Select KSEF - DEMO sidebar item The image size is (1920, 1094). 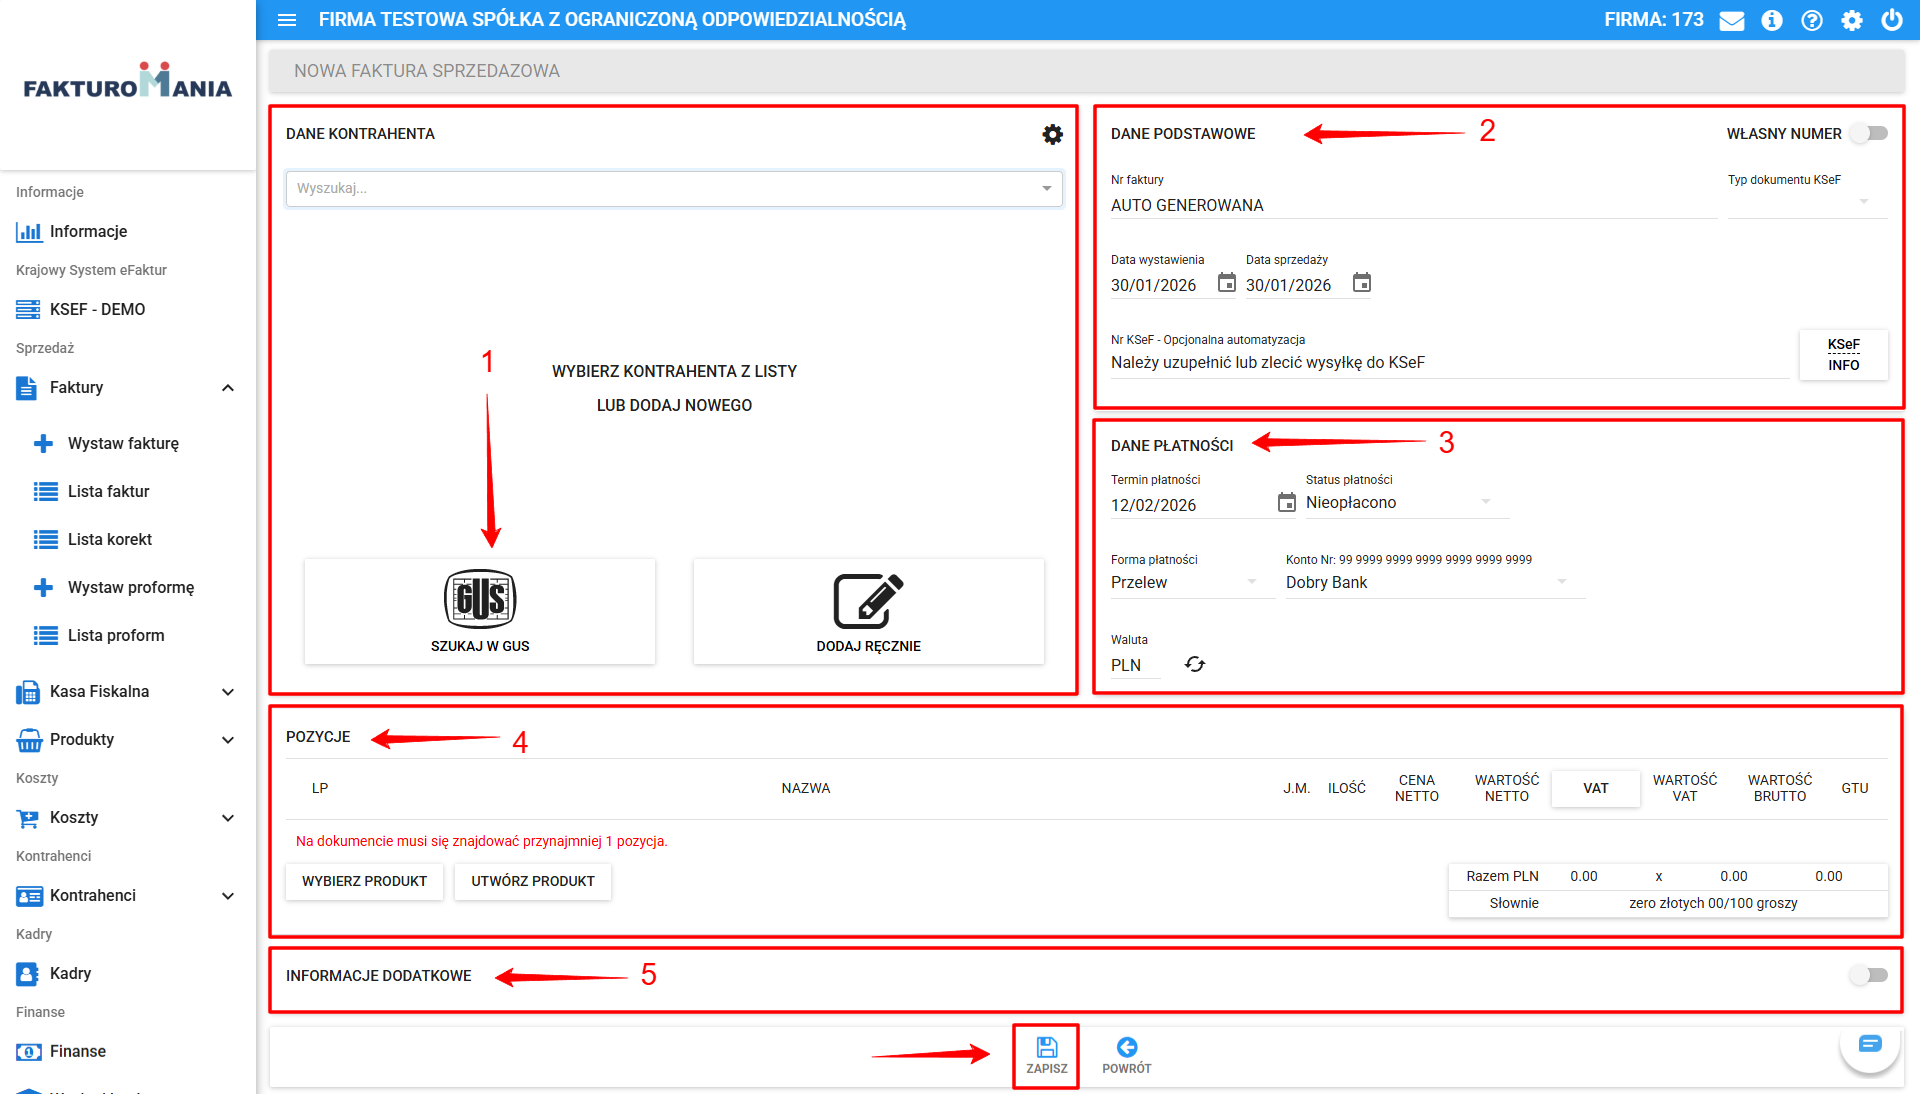pyautogui.click(x=97, y=309)
